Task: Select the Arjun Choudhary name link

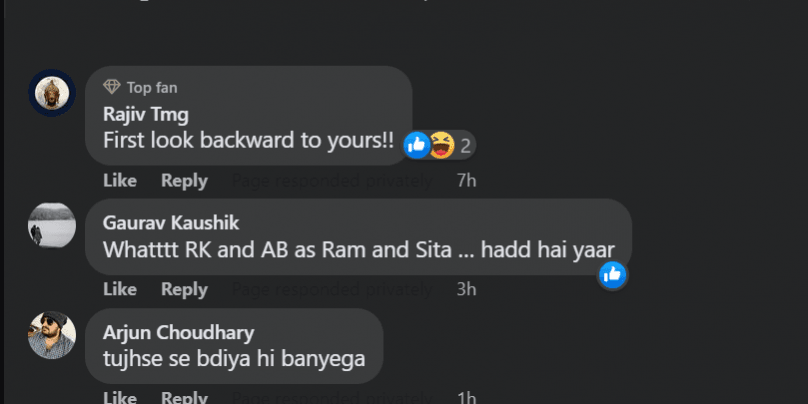Action: 178,332
